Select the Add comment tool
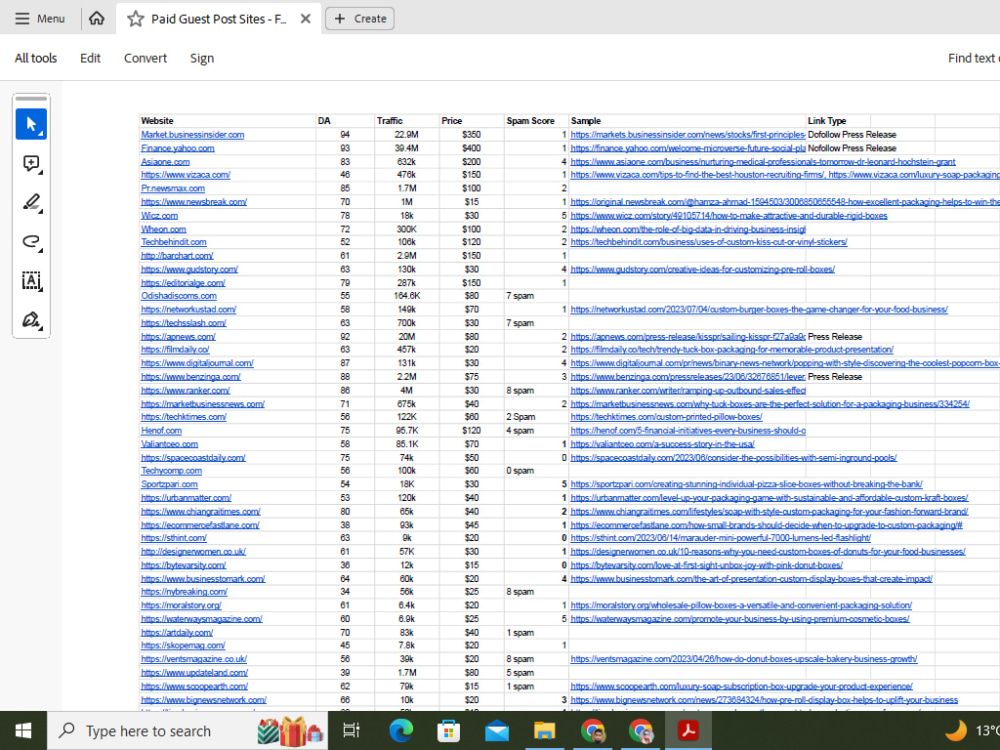This screenshot has width=1000, height=750. pyautogui.click(x=31, y=164)
